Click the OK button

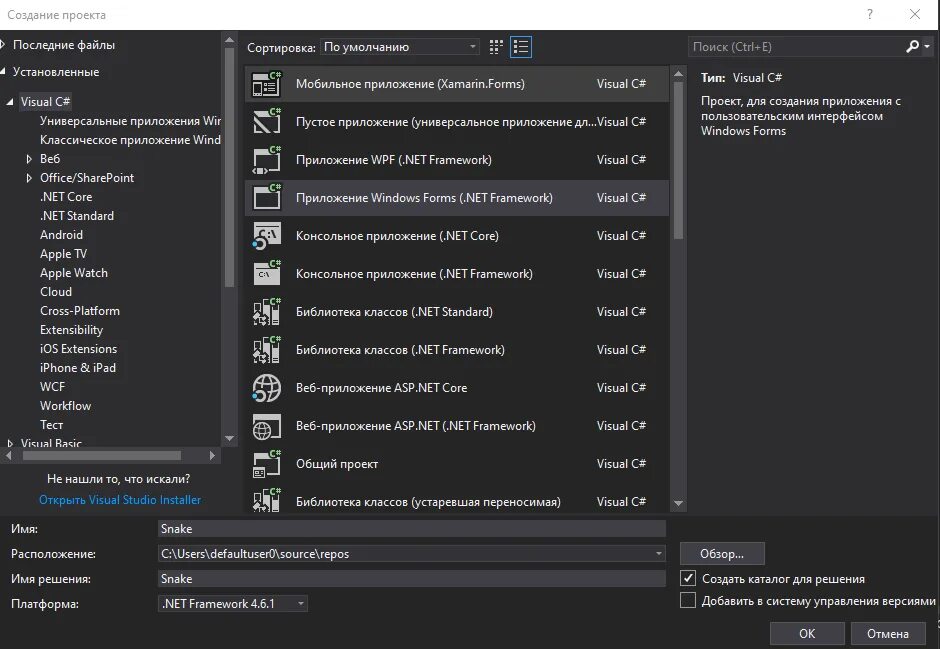point(807,633)
